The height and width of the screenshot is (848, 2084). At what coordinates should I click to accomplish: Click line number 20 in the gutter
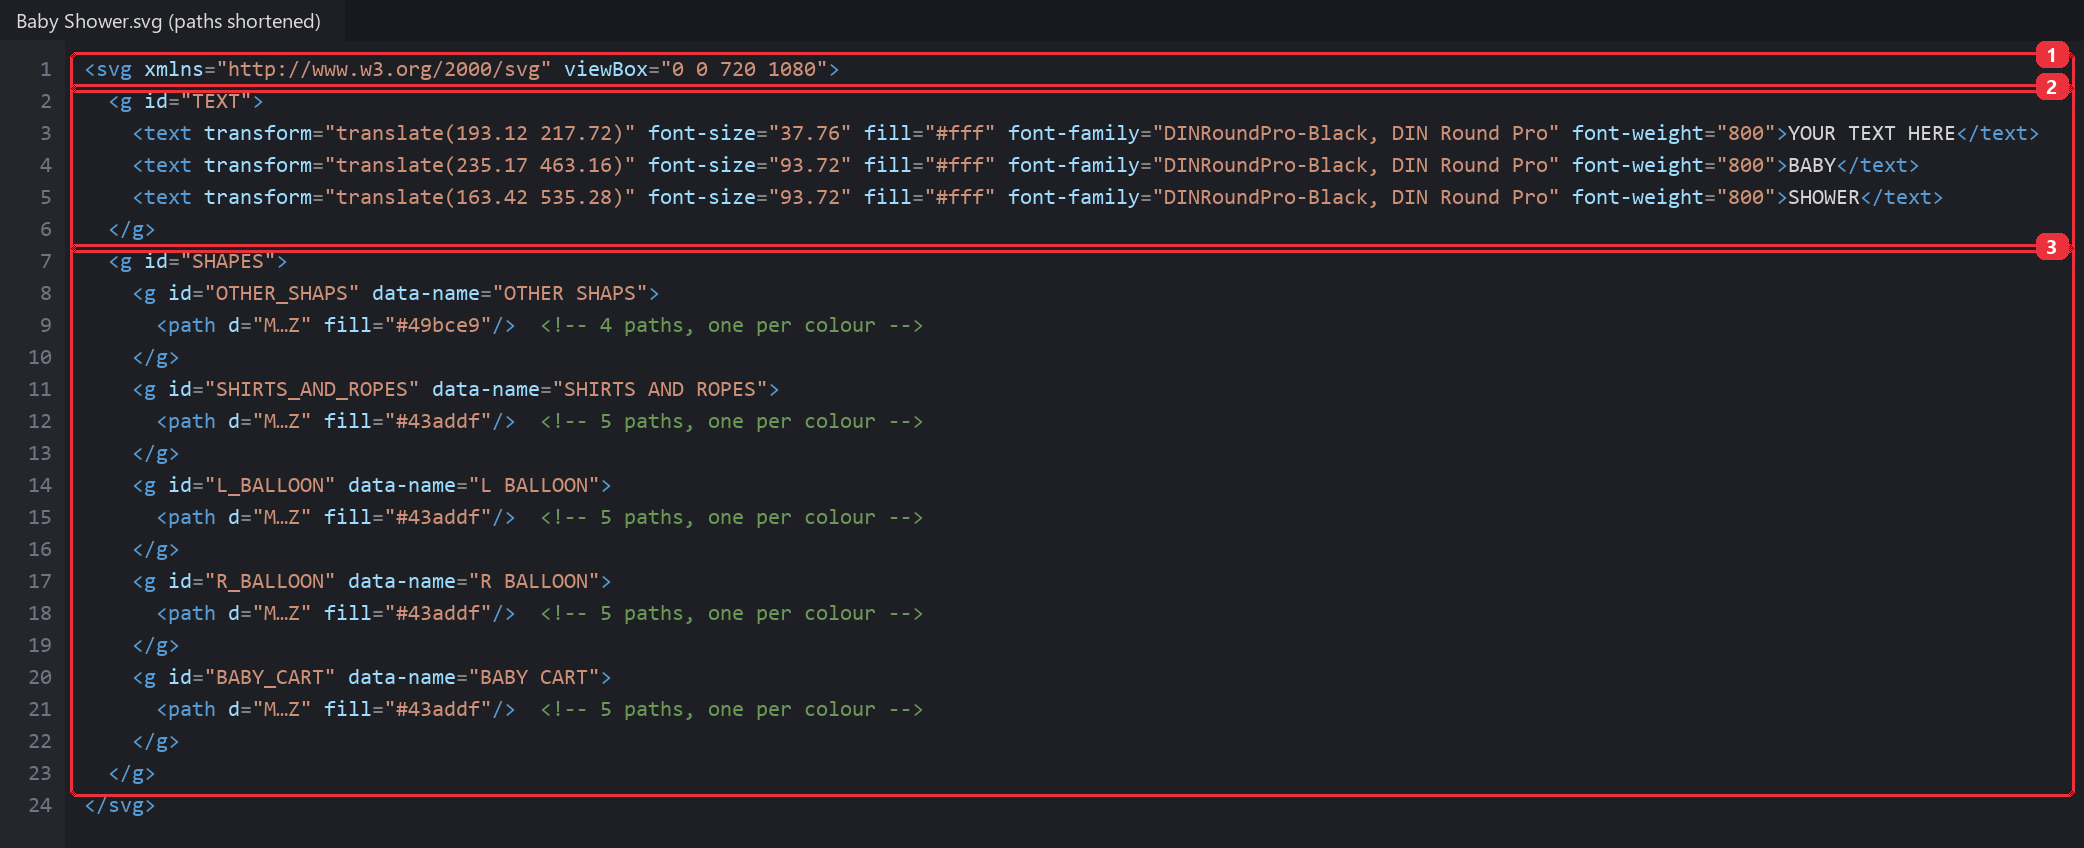(x=40, y=677)
